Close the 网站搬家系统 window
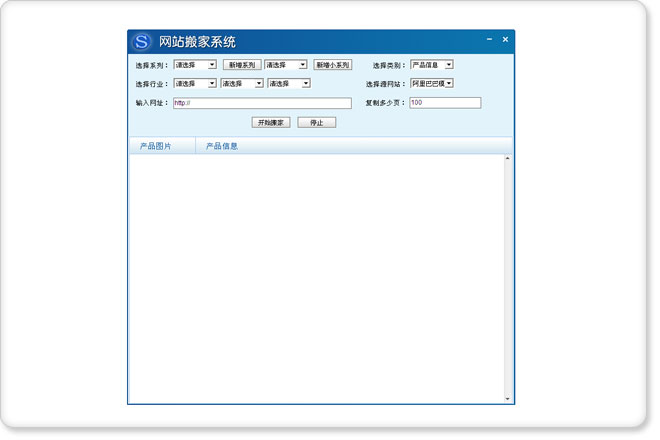 tap(505, 40)
